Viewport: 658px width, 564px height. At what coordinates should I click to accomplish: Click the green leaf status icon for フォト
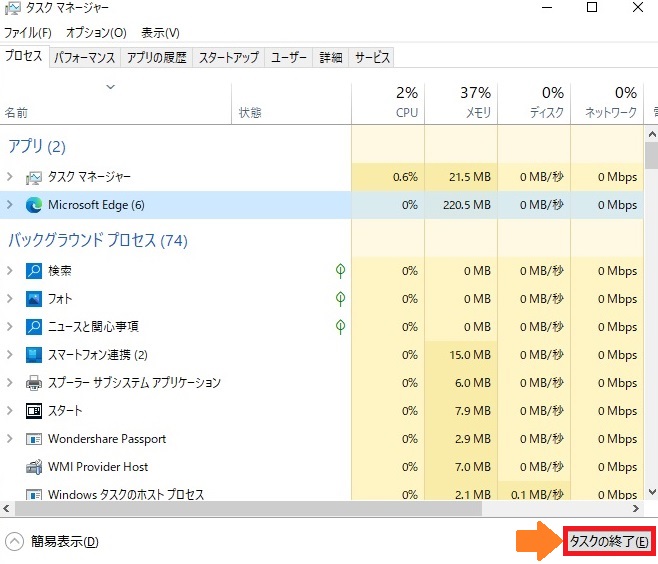click(340, 299)
